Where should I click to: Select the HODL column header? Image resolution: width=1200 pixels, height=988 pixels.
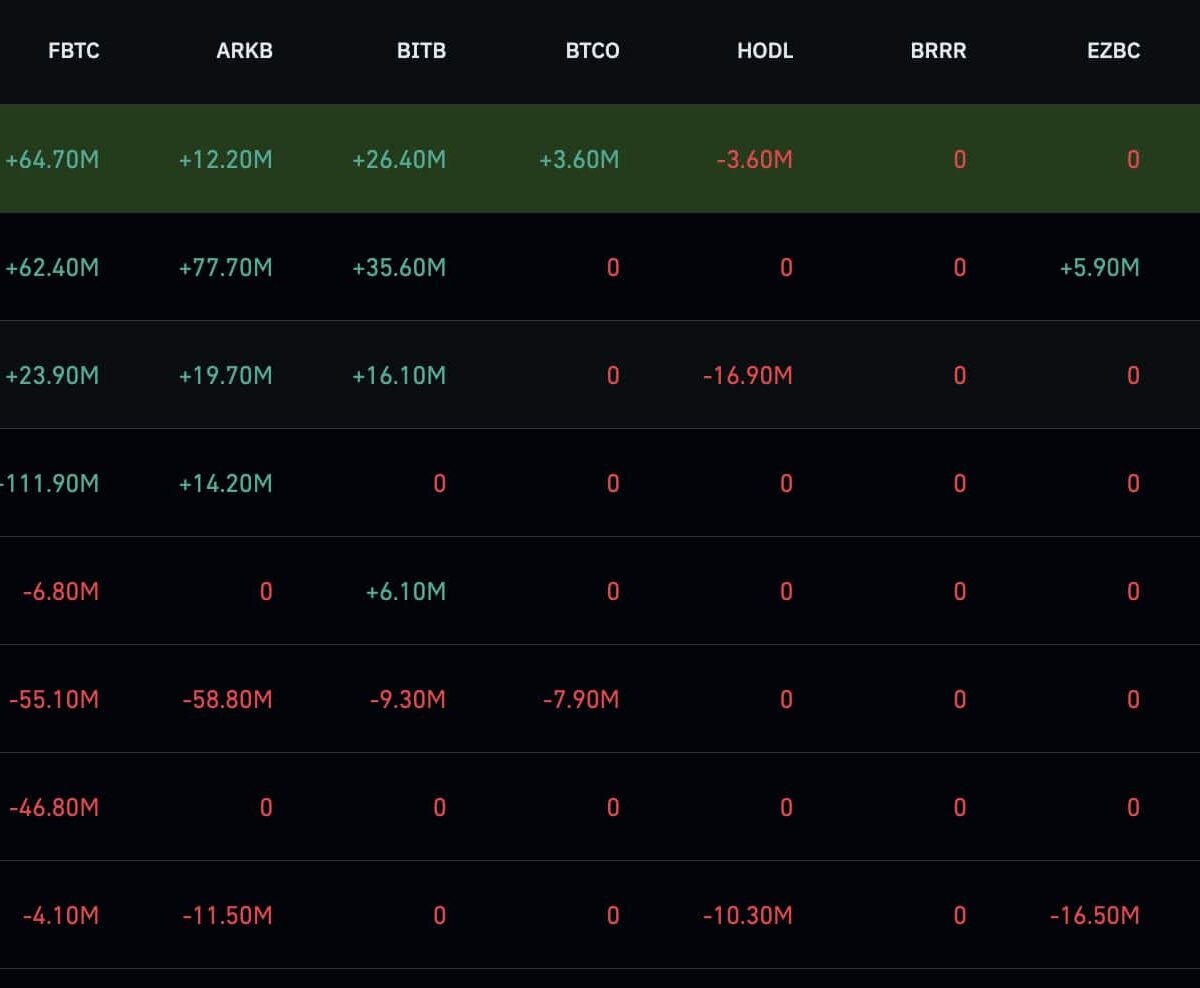click(x=765, y=51)
